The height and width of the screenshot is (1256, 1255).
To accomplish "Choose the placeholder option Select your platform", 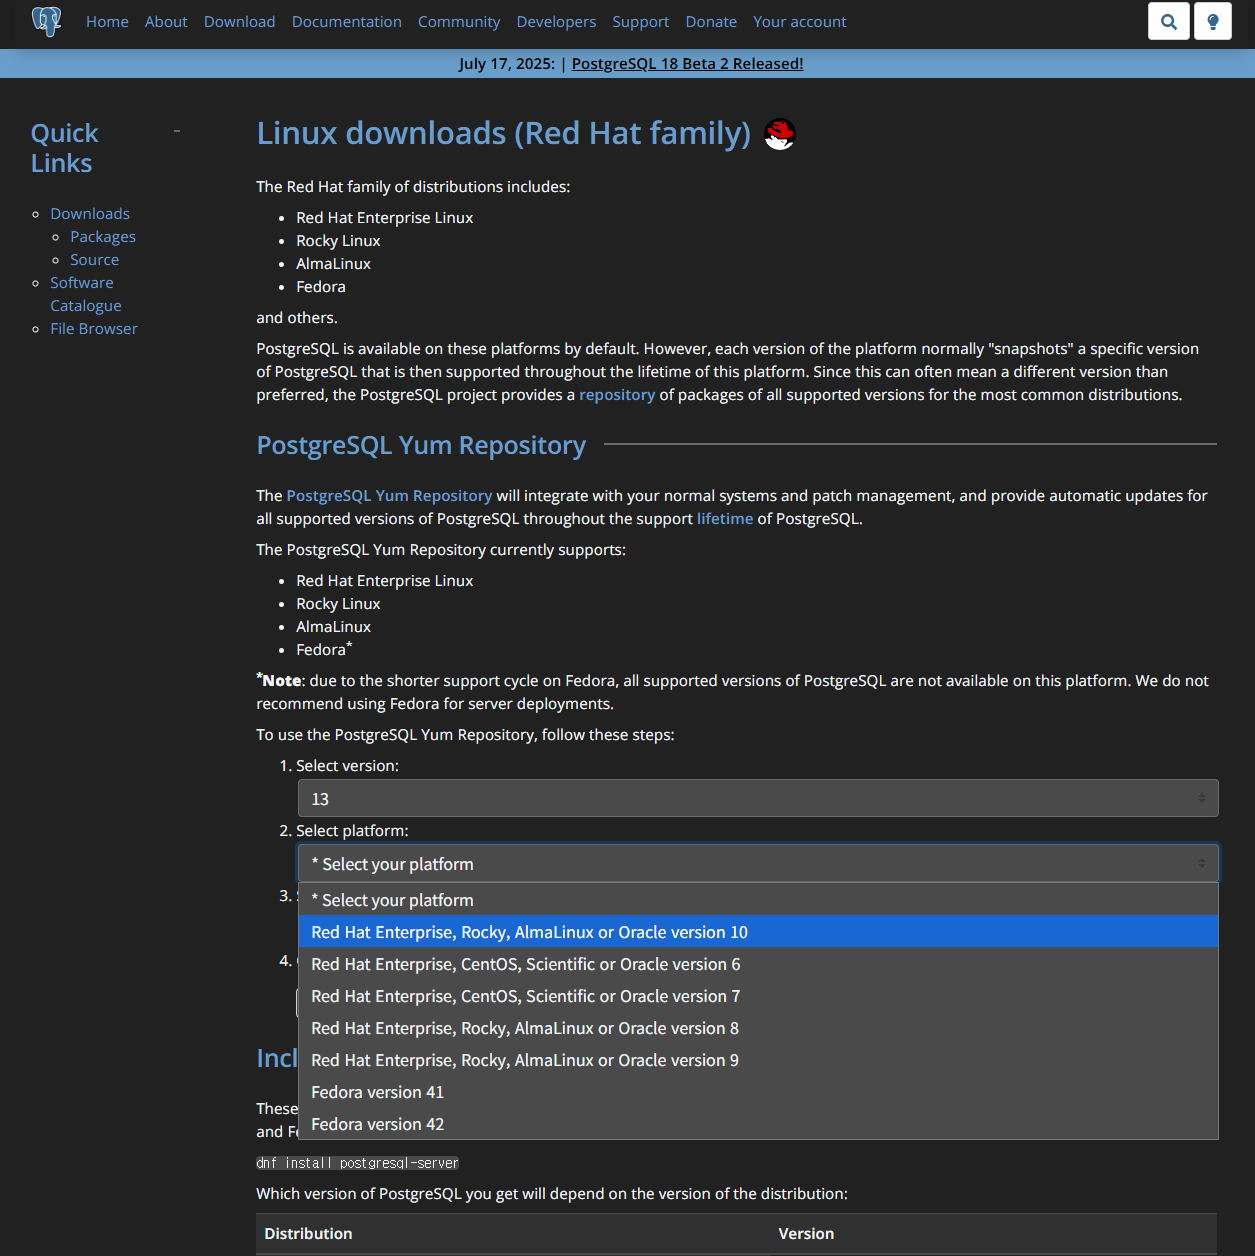I will pyautogui.click(x=758, y=900).
